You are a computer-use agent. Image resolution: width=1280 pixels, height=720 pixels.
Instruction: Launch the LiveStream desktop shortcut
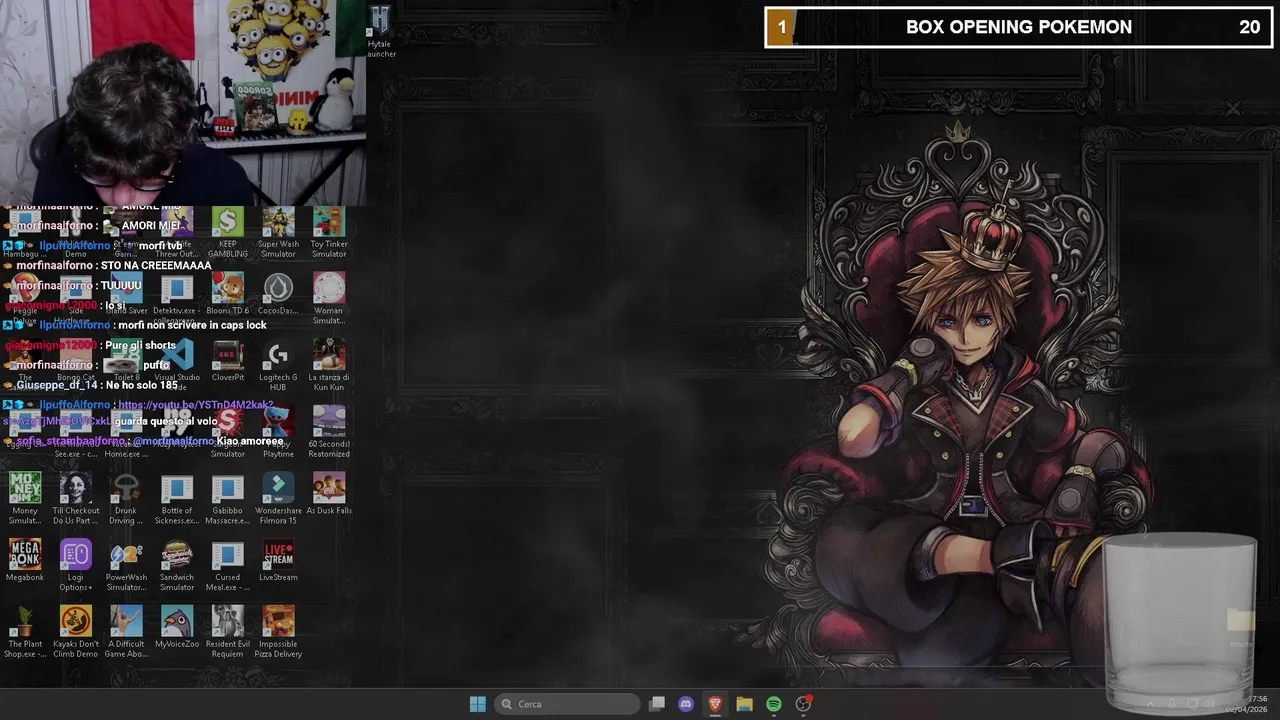point(278,561)
